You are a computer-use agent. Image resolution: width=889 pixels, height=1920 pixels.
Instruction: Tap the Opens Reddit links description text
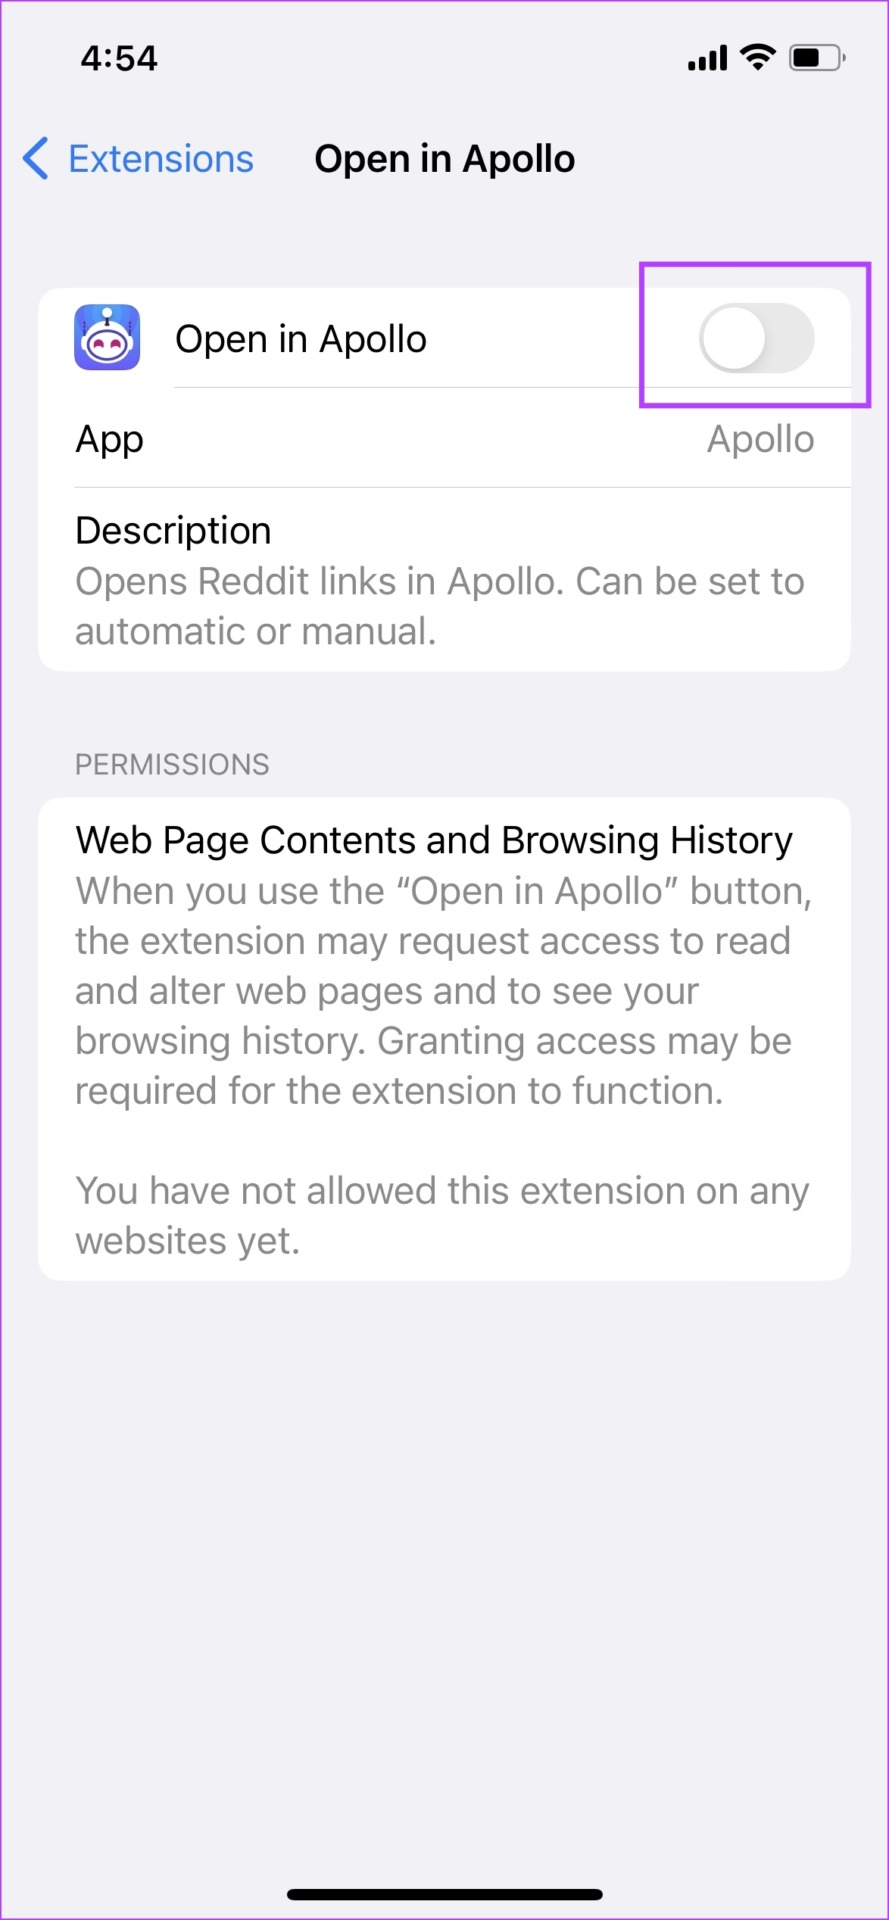pyautogui.click(x=440, y=606)
